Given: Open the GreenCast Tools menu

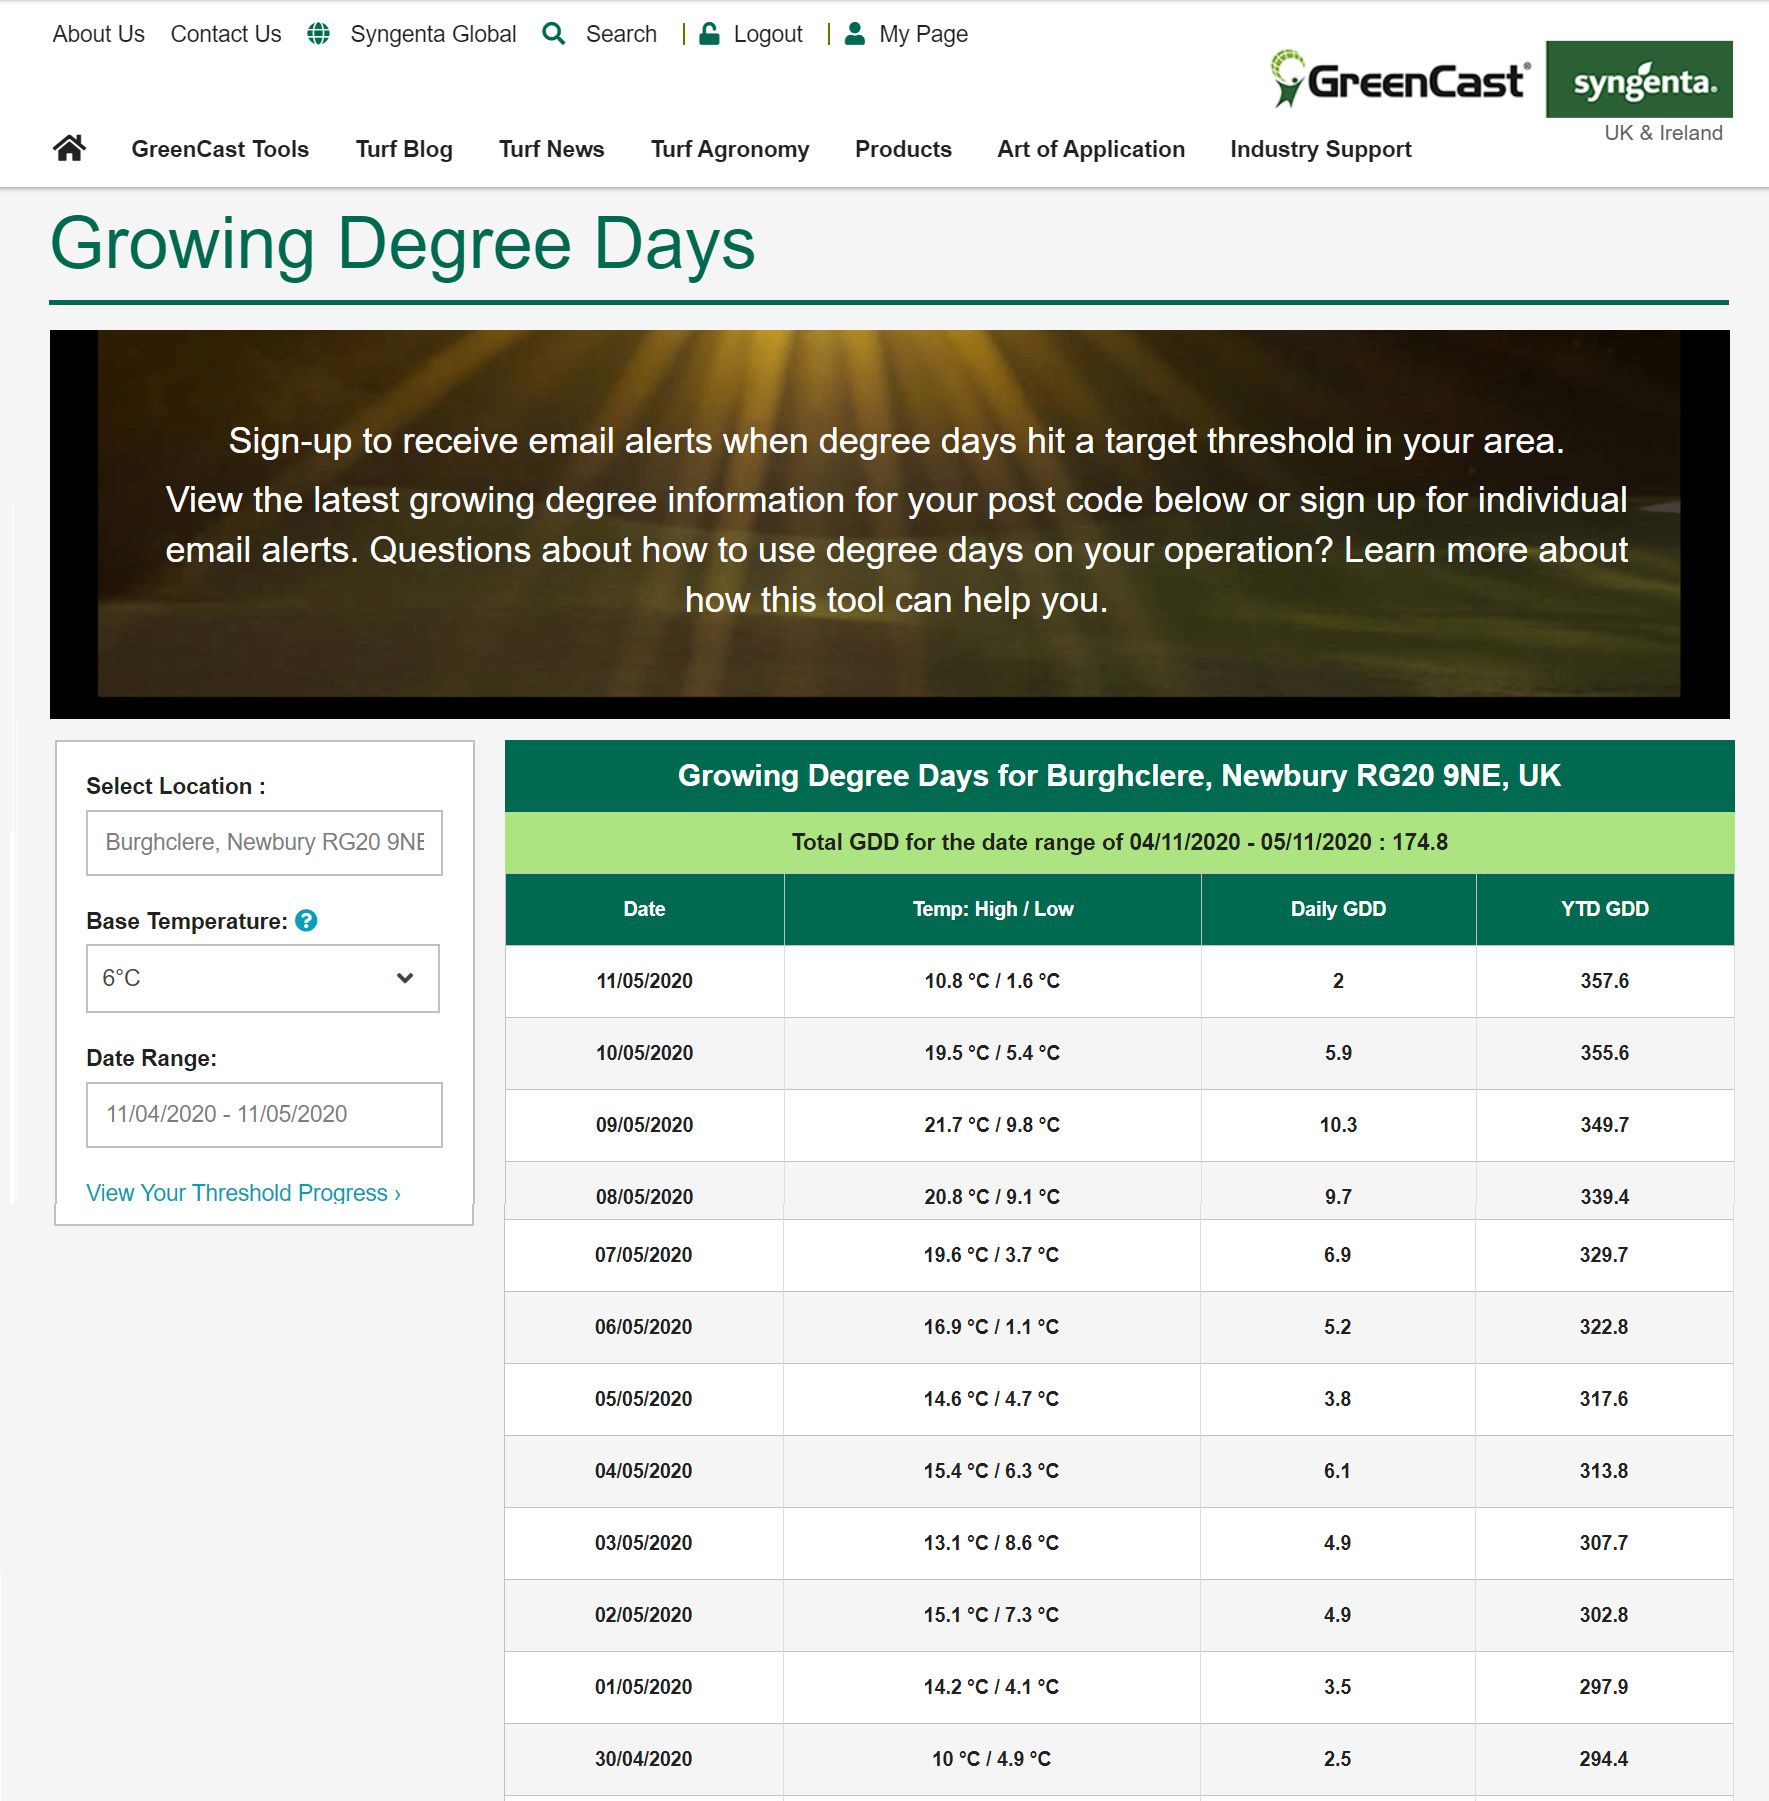Looking at the screenshot, I should click(220, 149).
